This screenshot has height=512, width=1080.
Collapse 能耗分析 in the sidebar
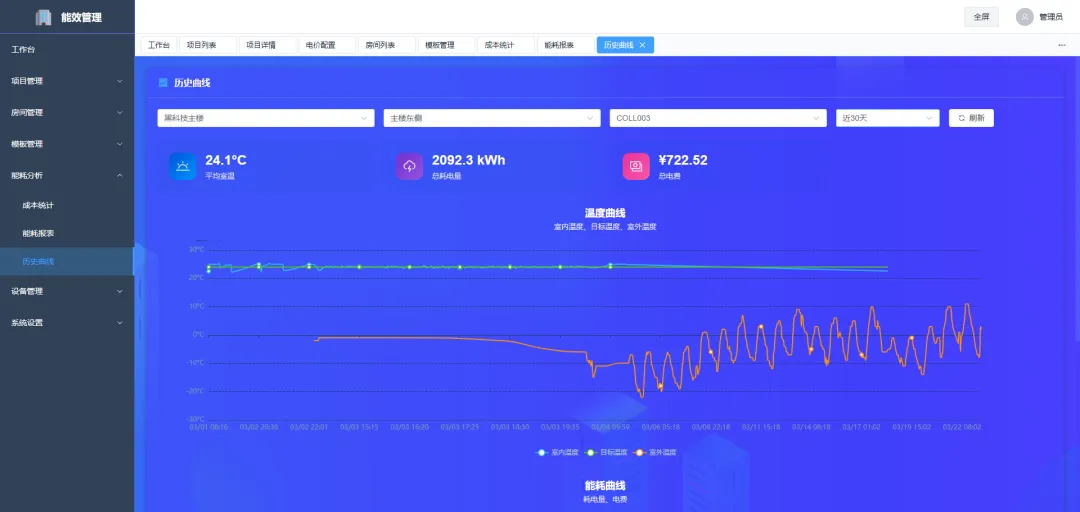[x=67, y=176]
